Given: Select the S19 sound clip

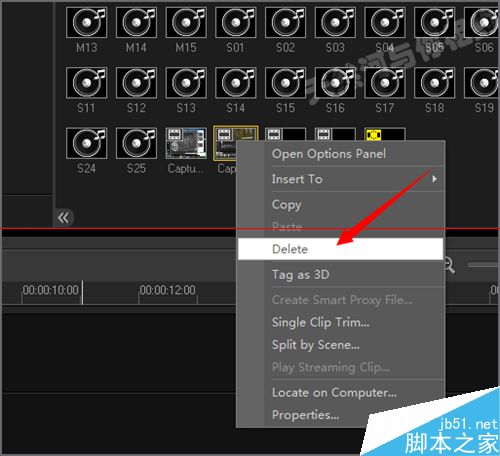Looking at the screenshot, I should [x=482, y=83].
